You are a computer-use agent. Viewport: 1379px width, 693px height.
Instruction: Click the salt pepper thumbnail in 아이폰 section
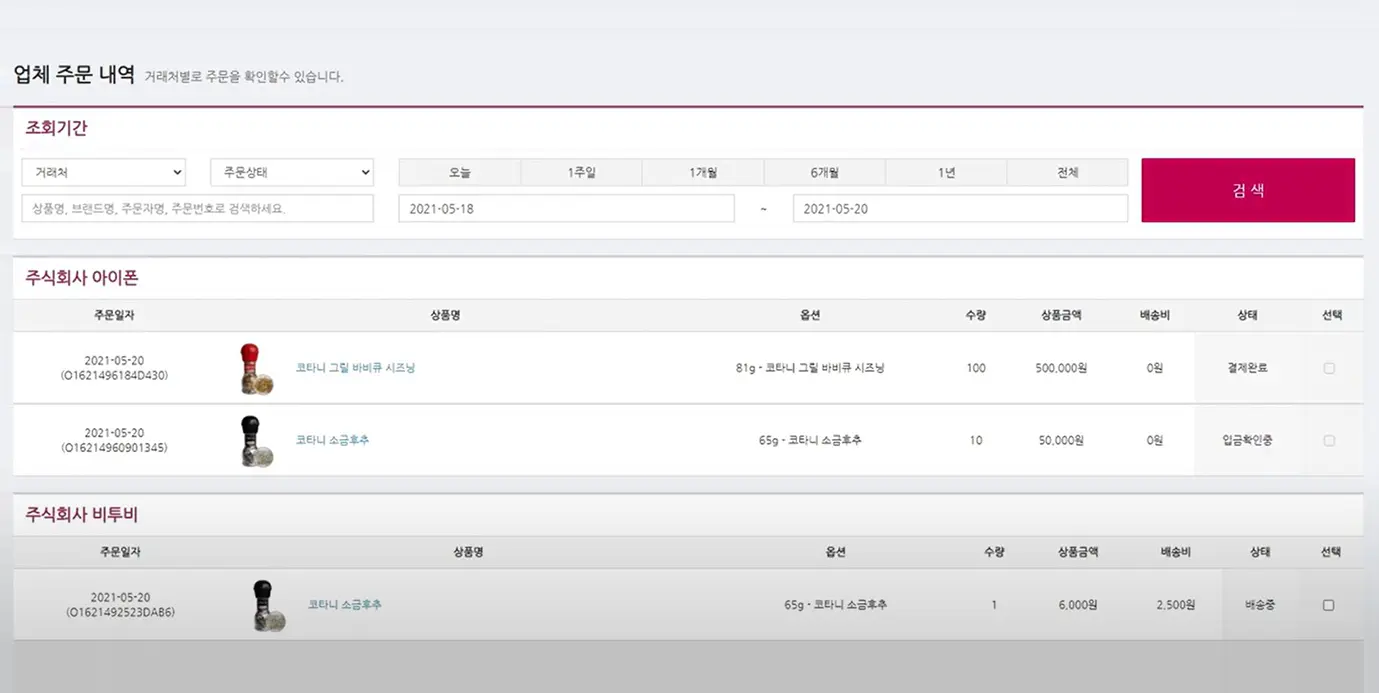(x=256, y=441)
